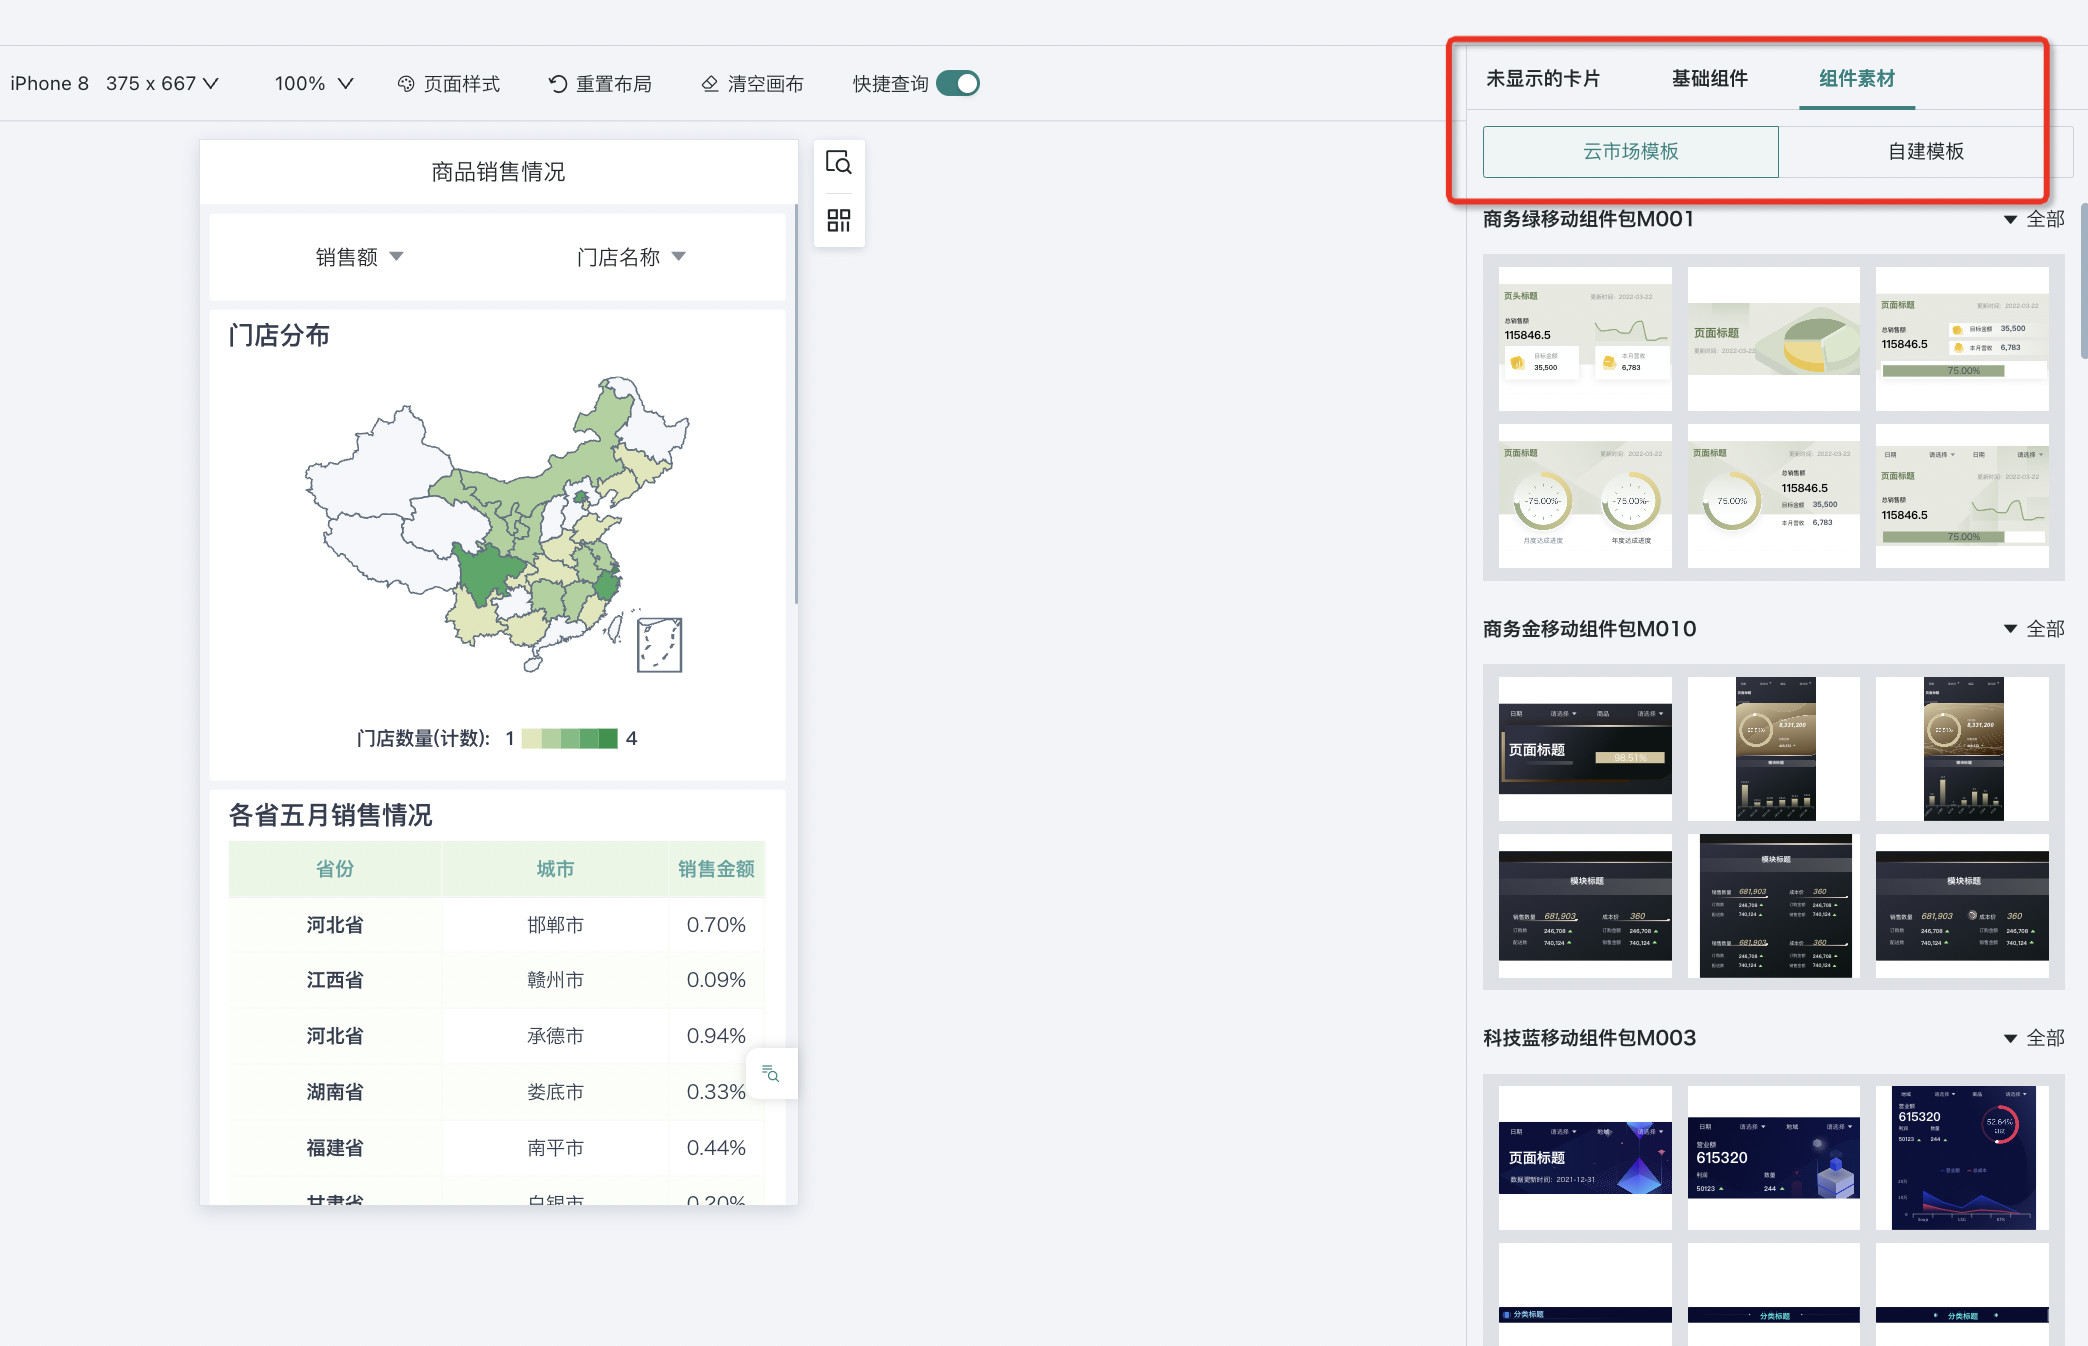Toggle the 快捷查询 switch
This screenshot has width=2088, height=1346.
958,83
